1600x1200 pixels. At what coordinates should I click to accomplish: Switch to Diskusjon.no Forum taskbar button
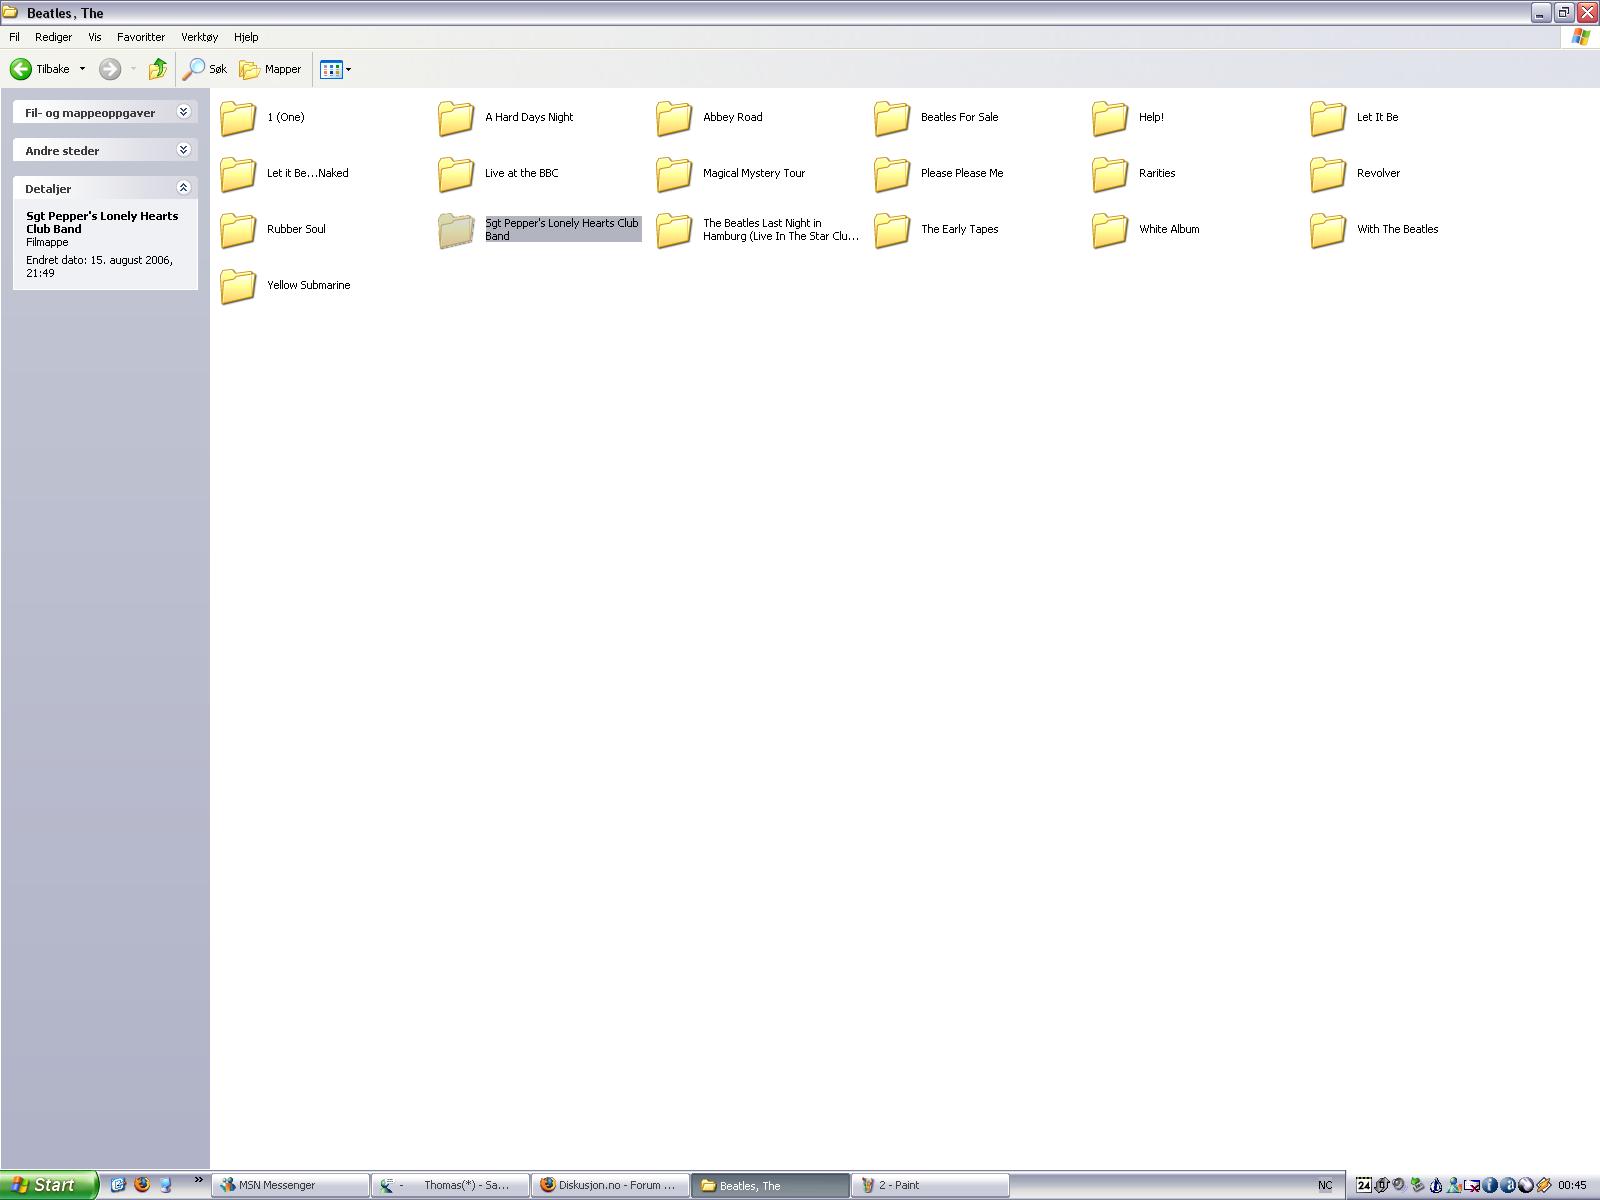[x=611, y=1185]
